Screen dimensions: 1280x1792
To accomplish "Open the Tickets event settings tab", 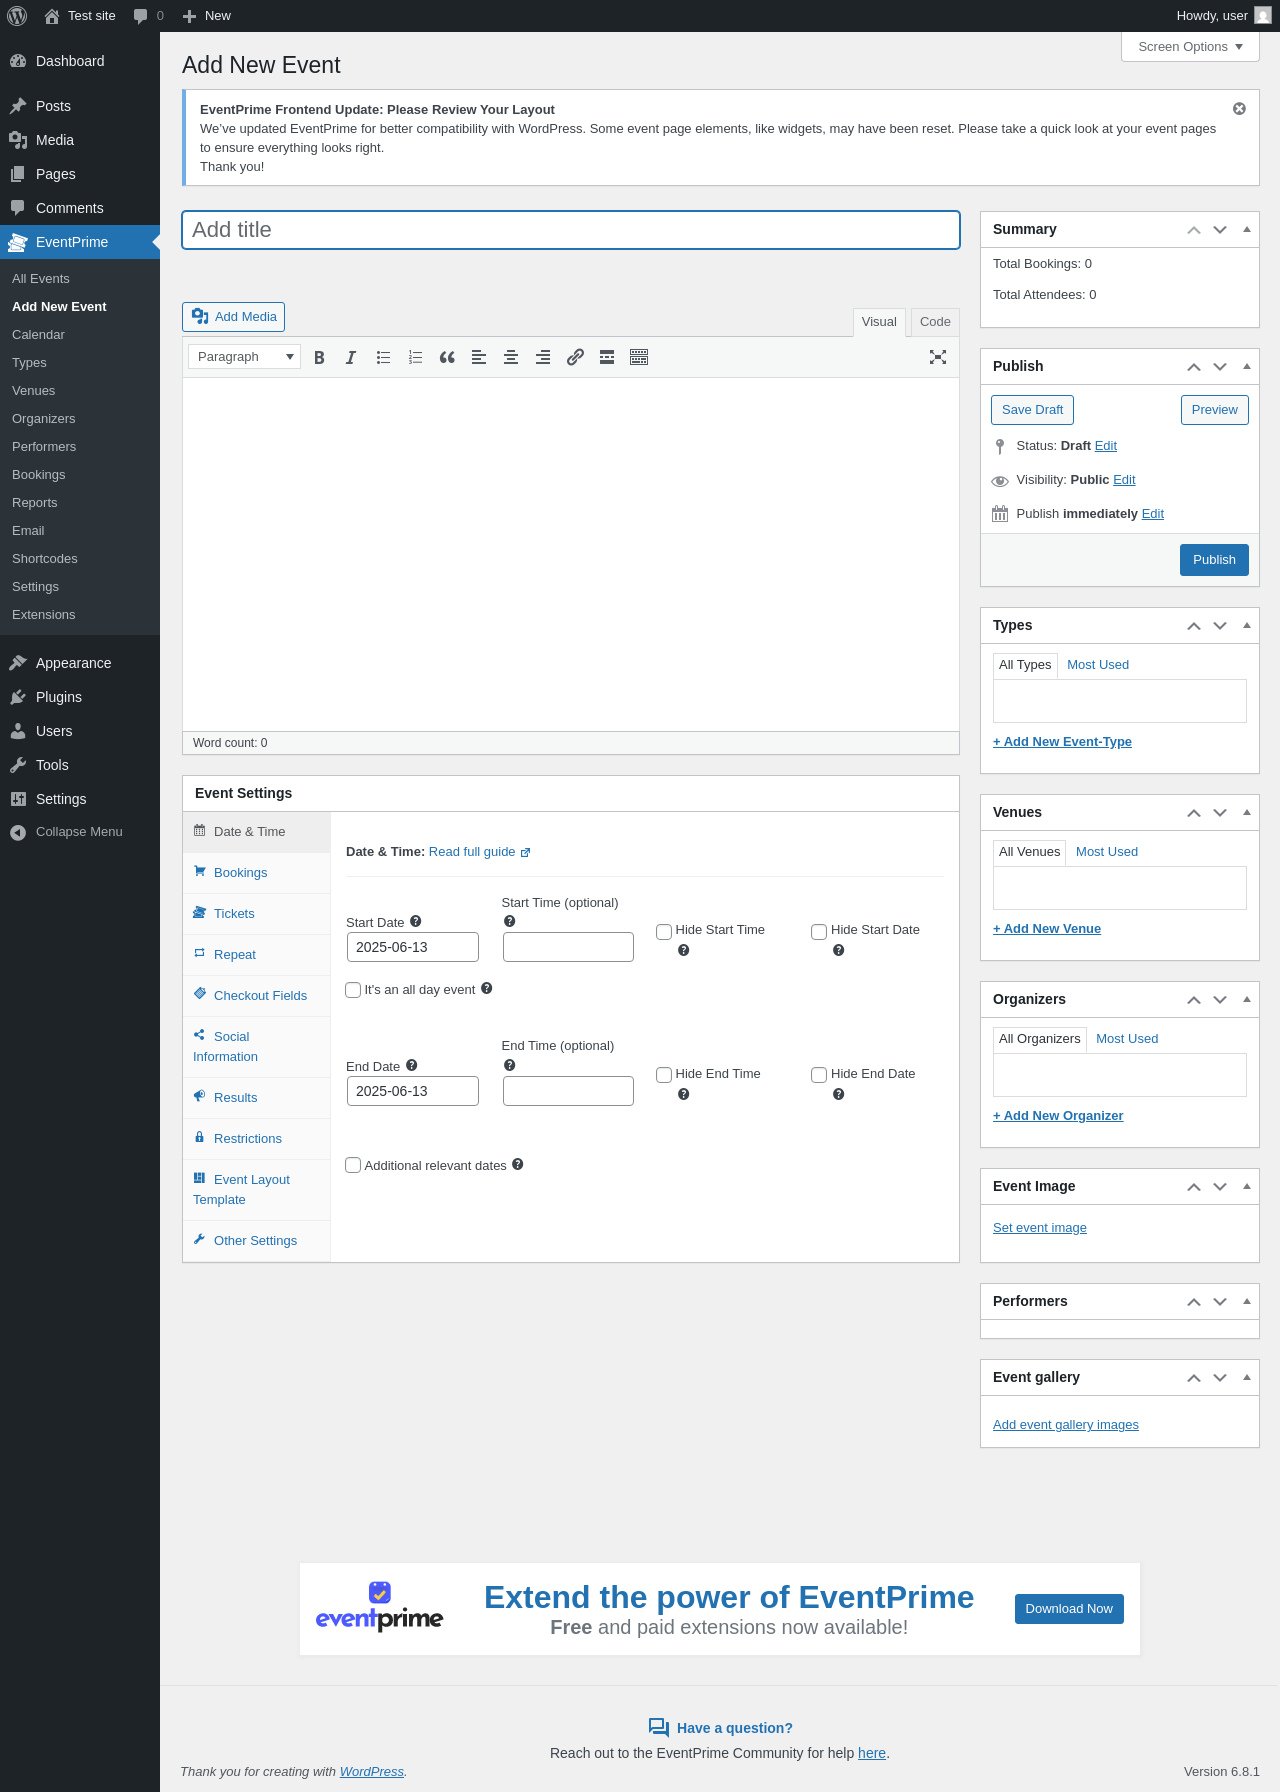I will [x=256, y=914].
